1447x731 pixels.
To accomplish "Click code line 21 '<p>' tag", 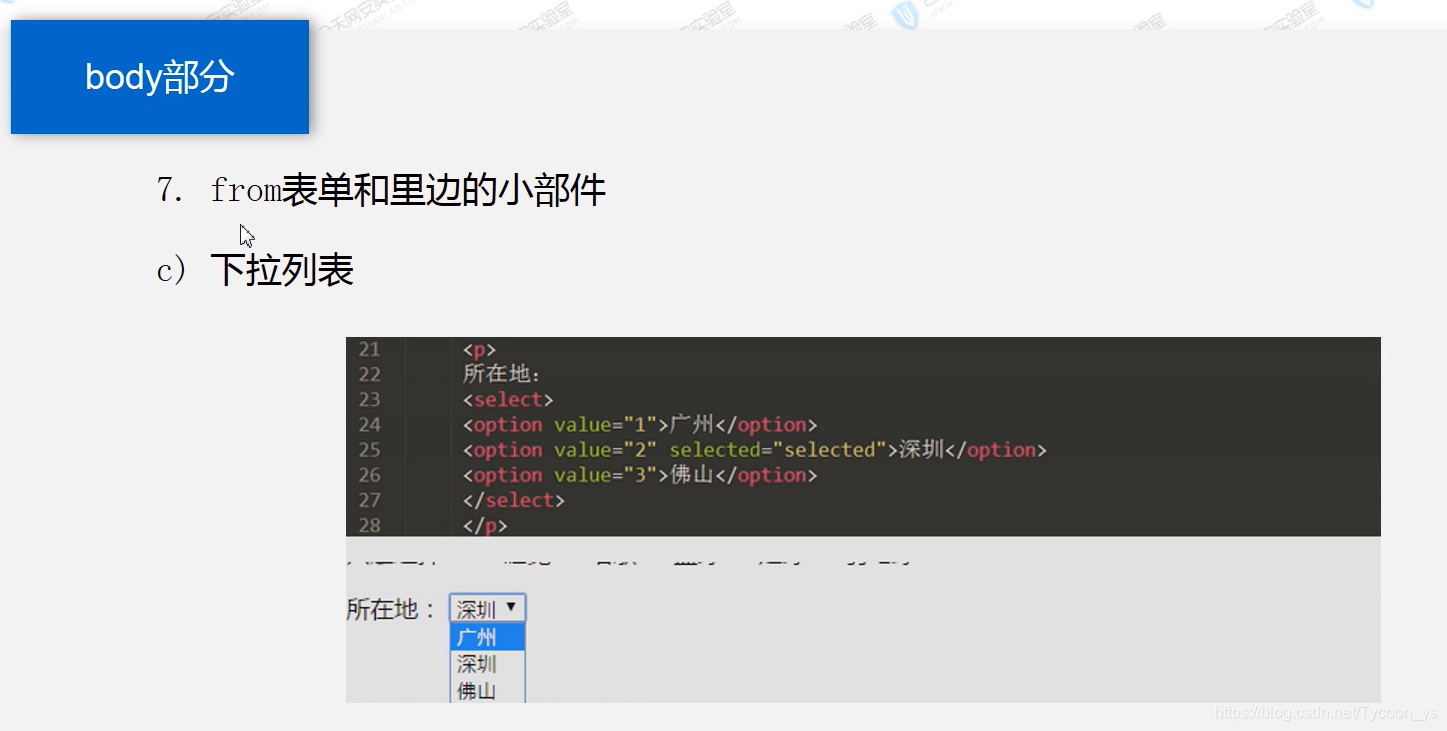I will tap(479, 349).
